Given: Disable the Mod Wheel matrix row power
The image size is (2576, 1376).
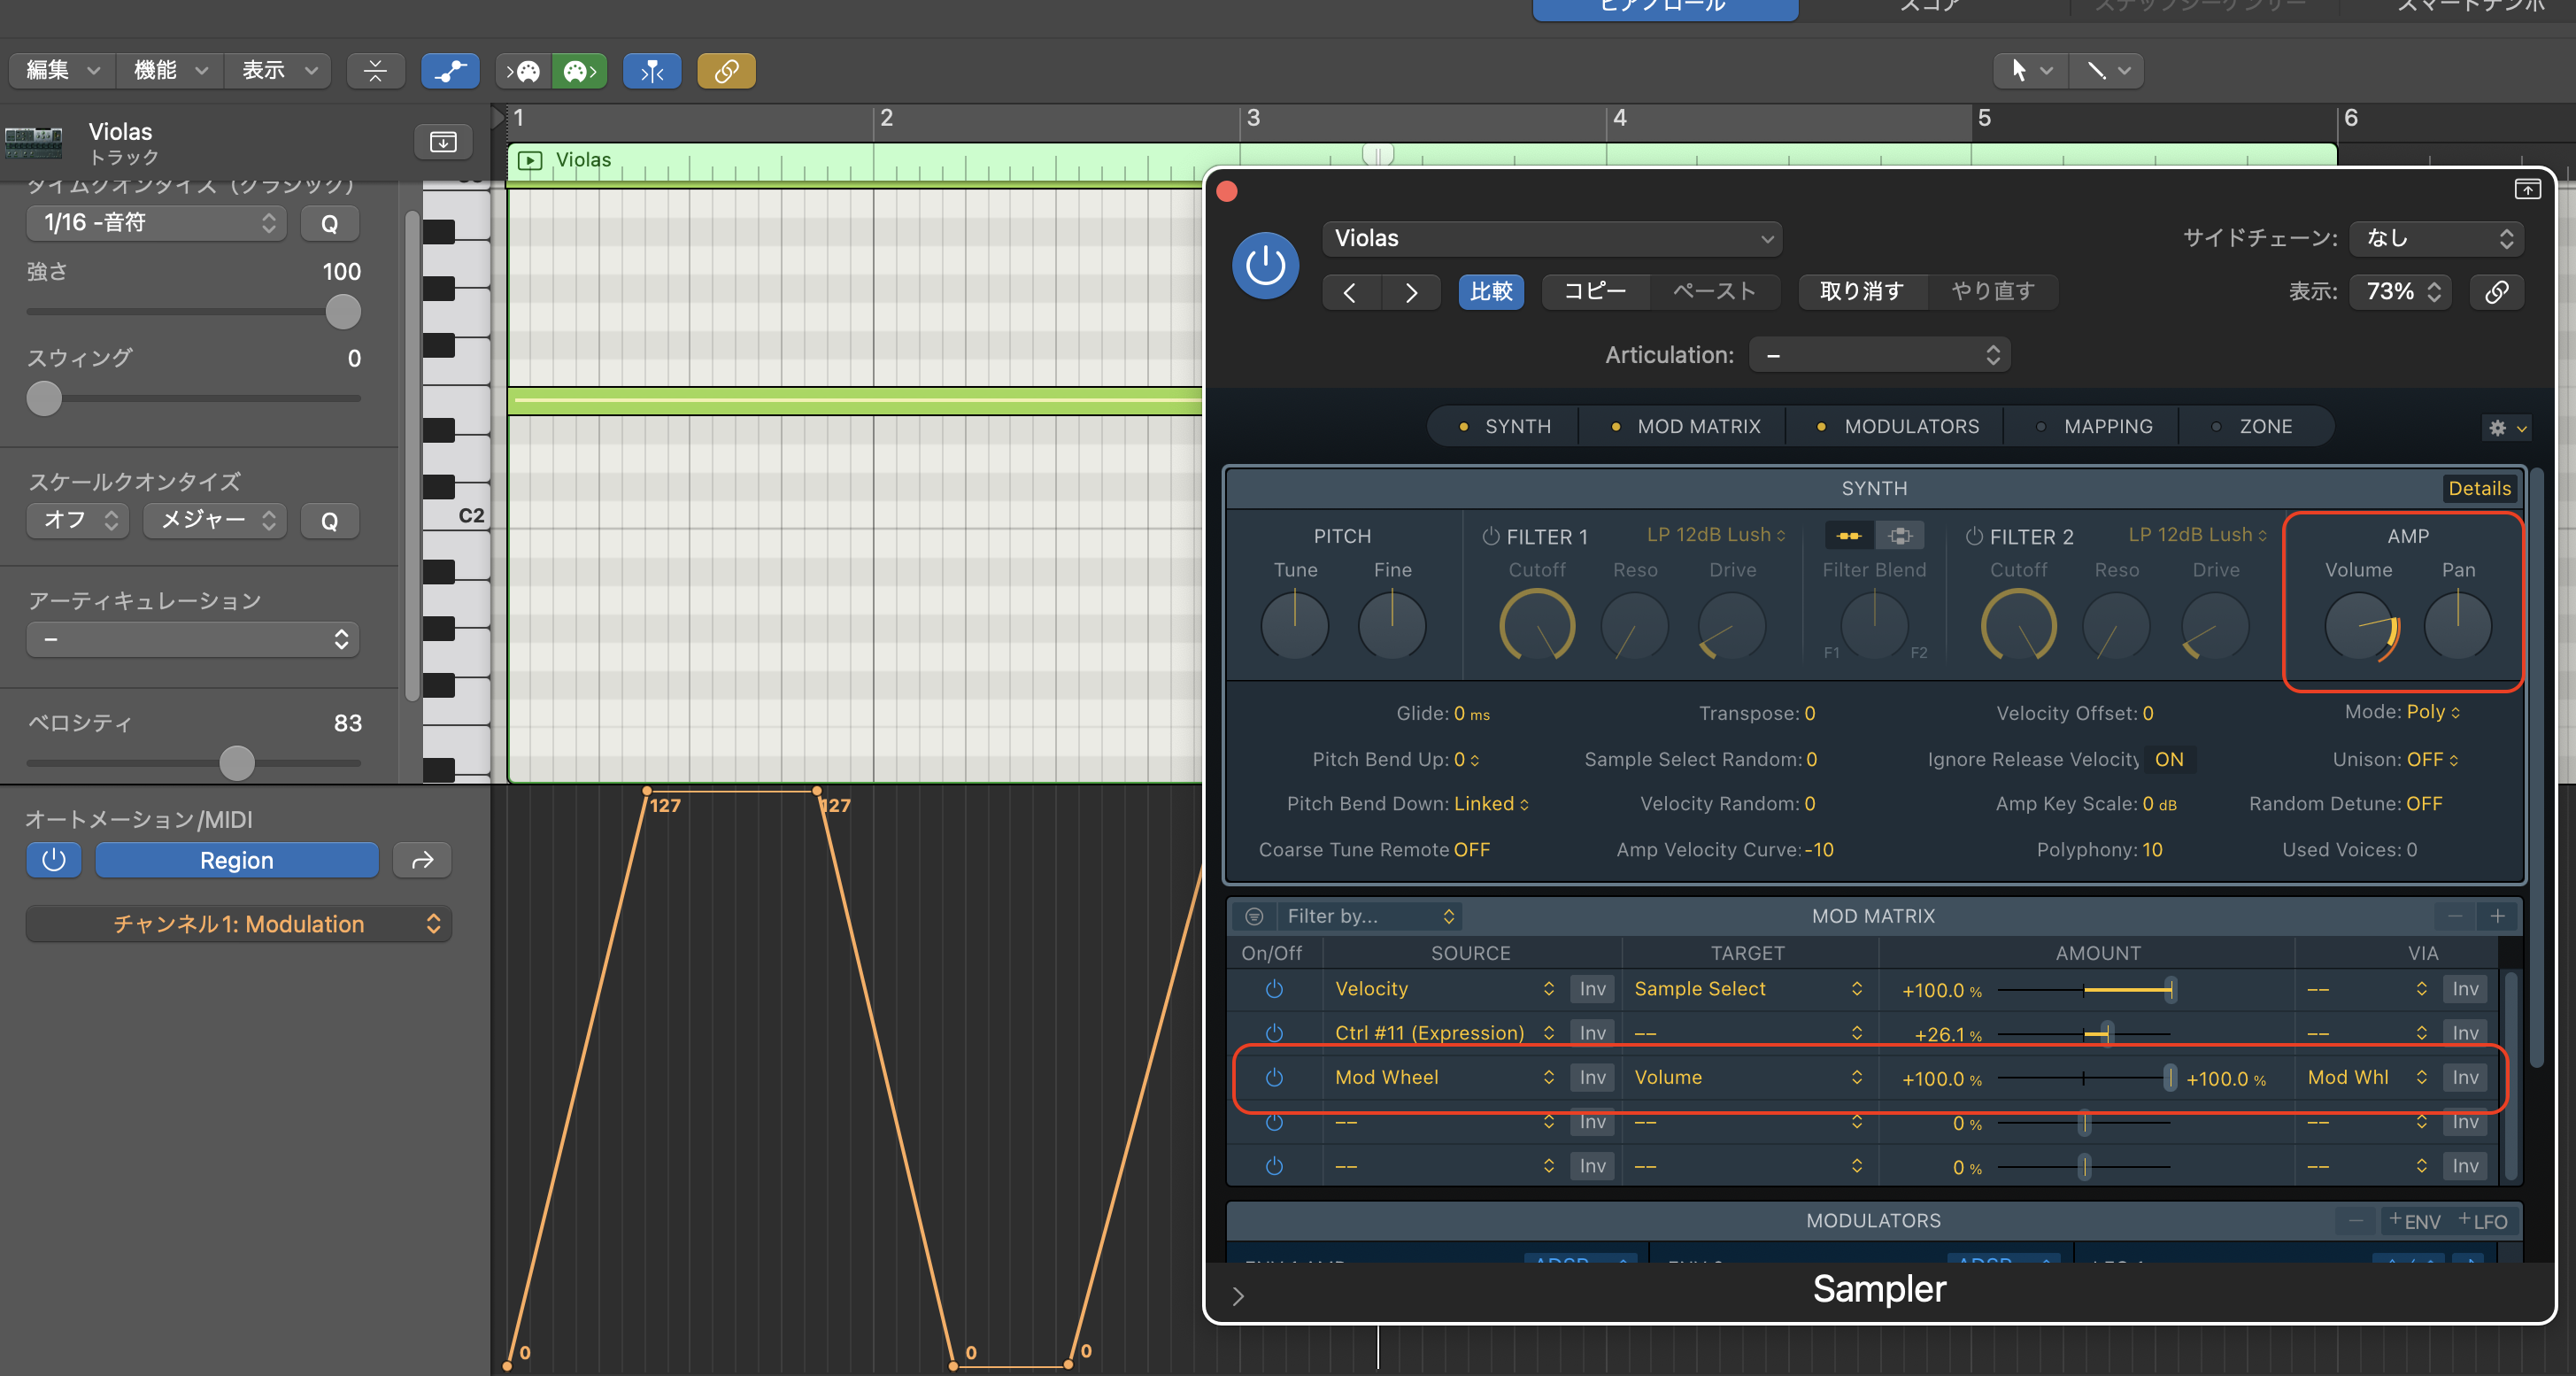Looking at the screenshot, I should tap(1274, 1078).
